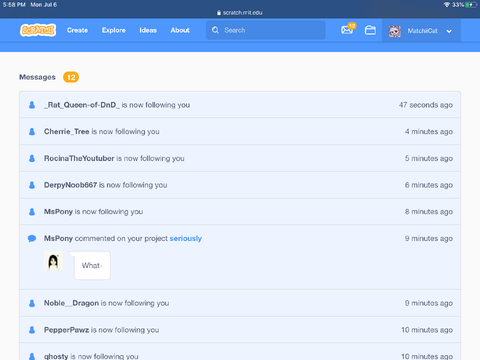The image size is (480, 360).
Task: Tap the 5:58 PM clock in status bar
Action: pos(14,5)
